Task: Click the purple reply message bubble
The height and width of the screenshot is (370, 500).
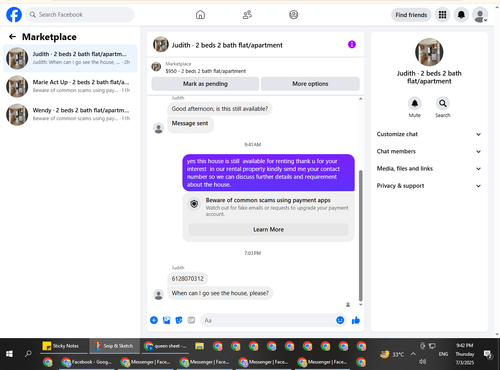Action: click(x=268, y=173)
